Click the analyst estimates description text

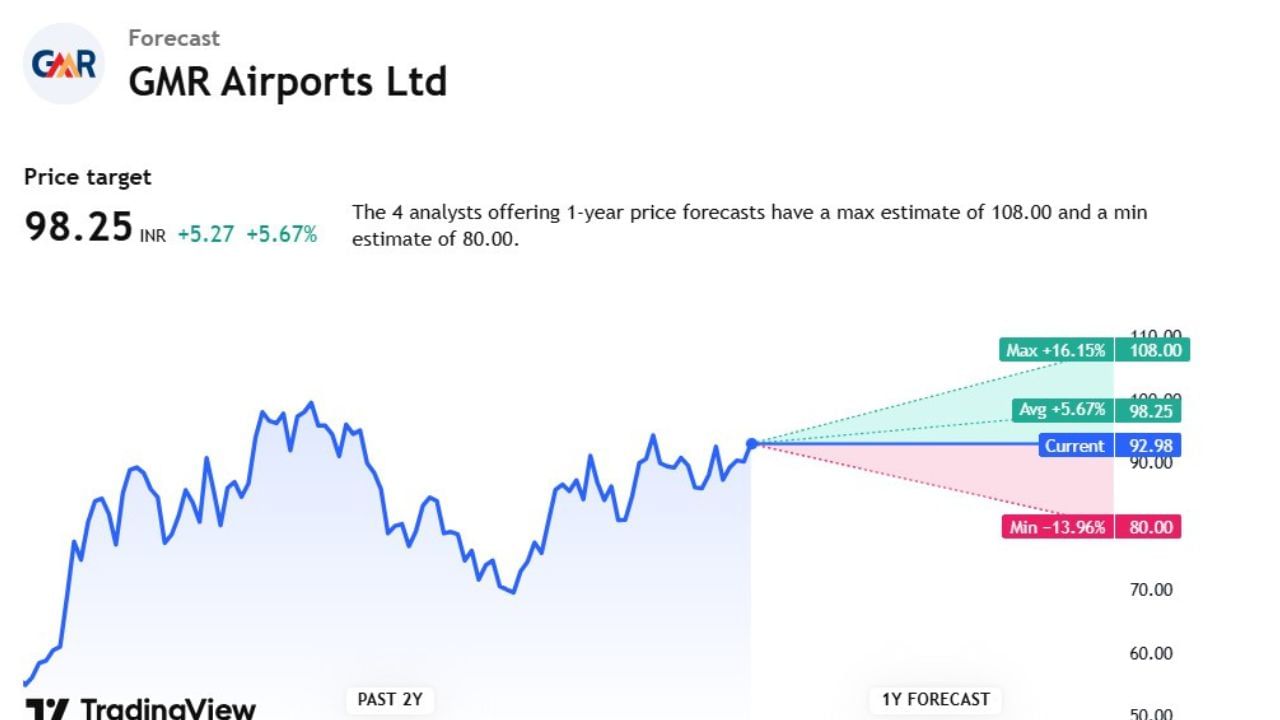[x=750, y=225]
